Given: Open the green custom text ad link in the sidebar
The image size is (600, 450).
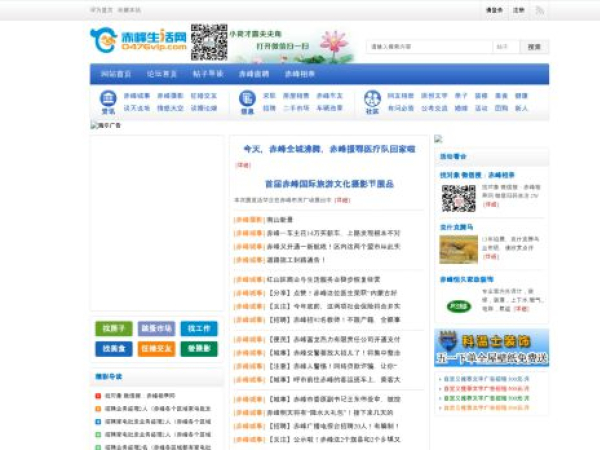Looking at the screenshot, I should click(486, 398).
